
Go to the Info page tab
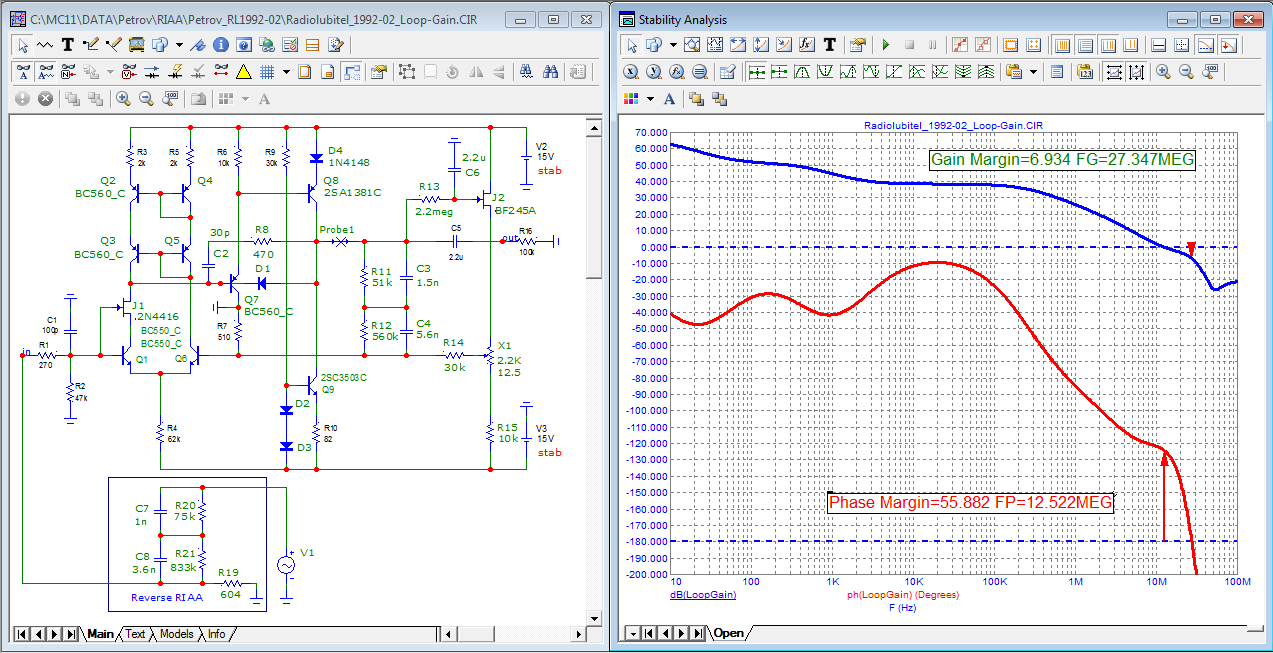(216, 634)
